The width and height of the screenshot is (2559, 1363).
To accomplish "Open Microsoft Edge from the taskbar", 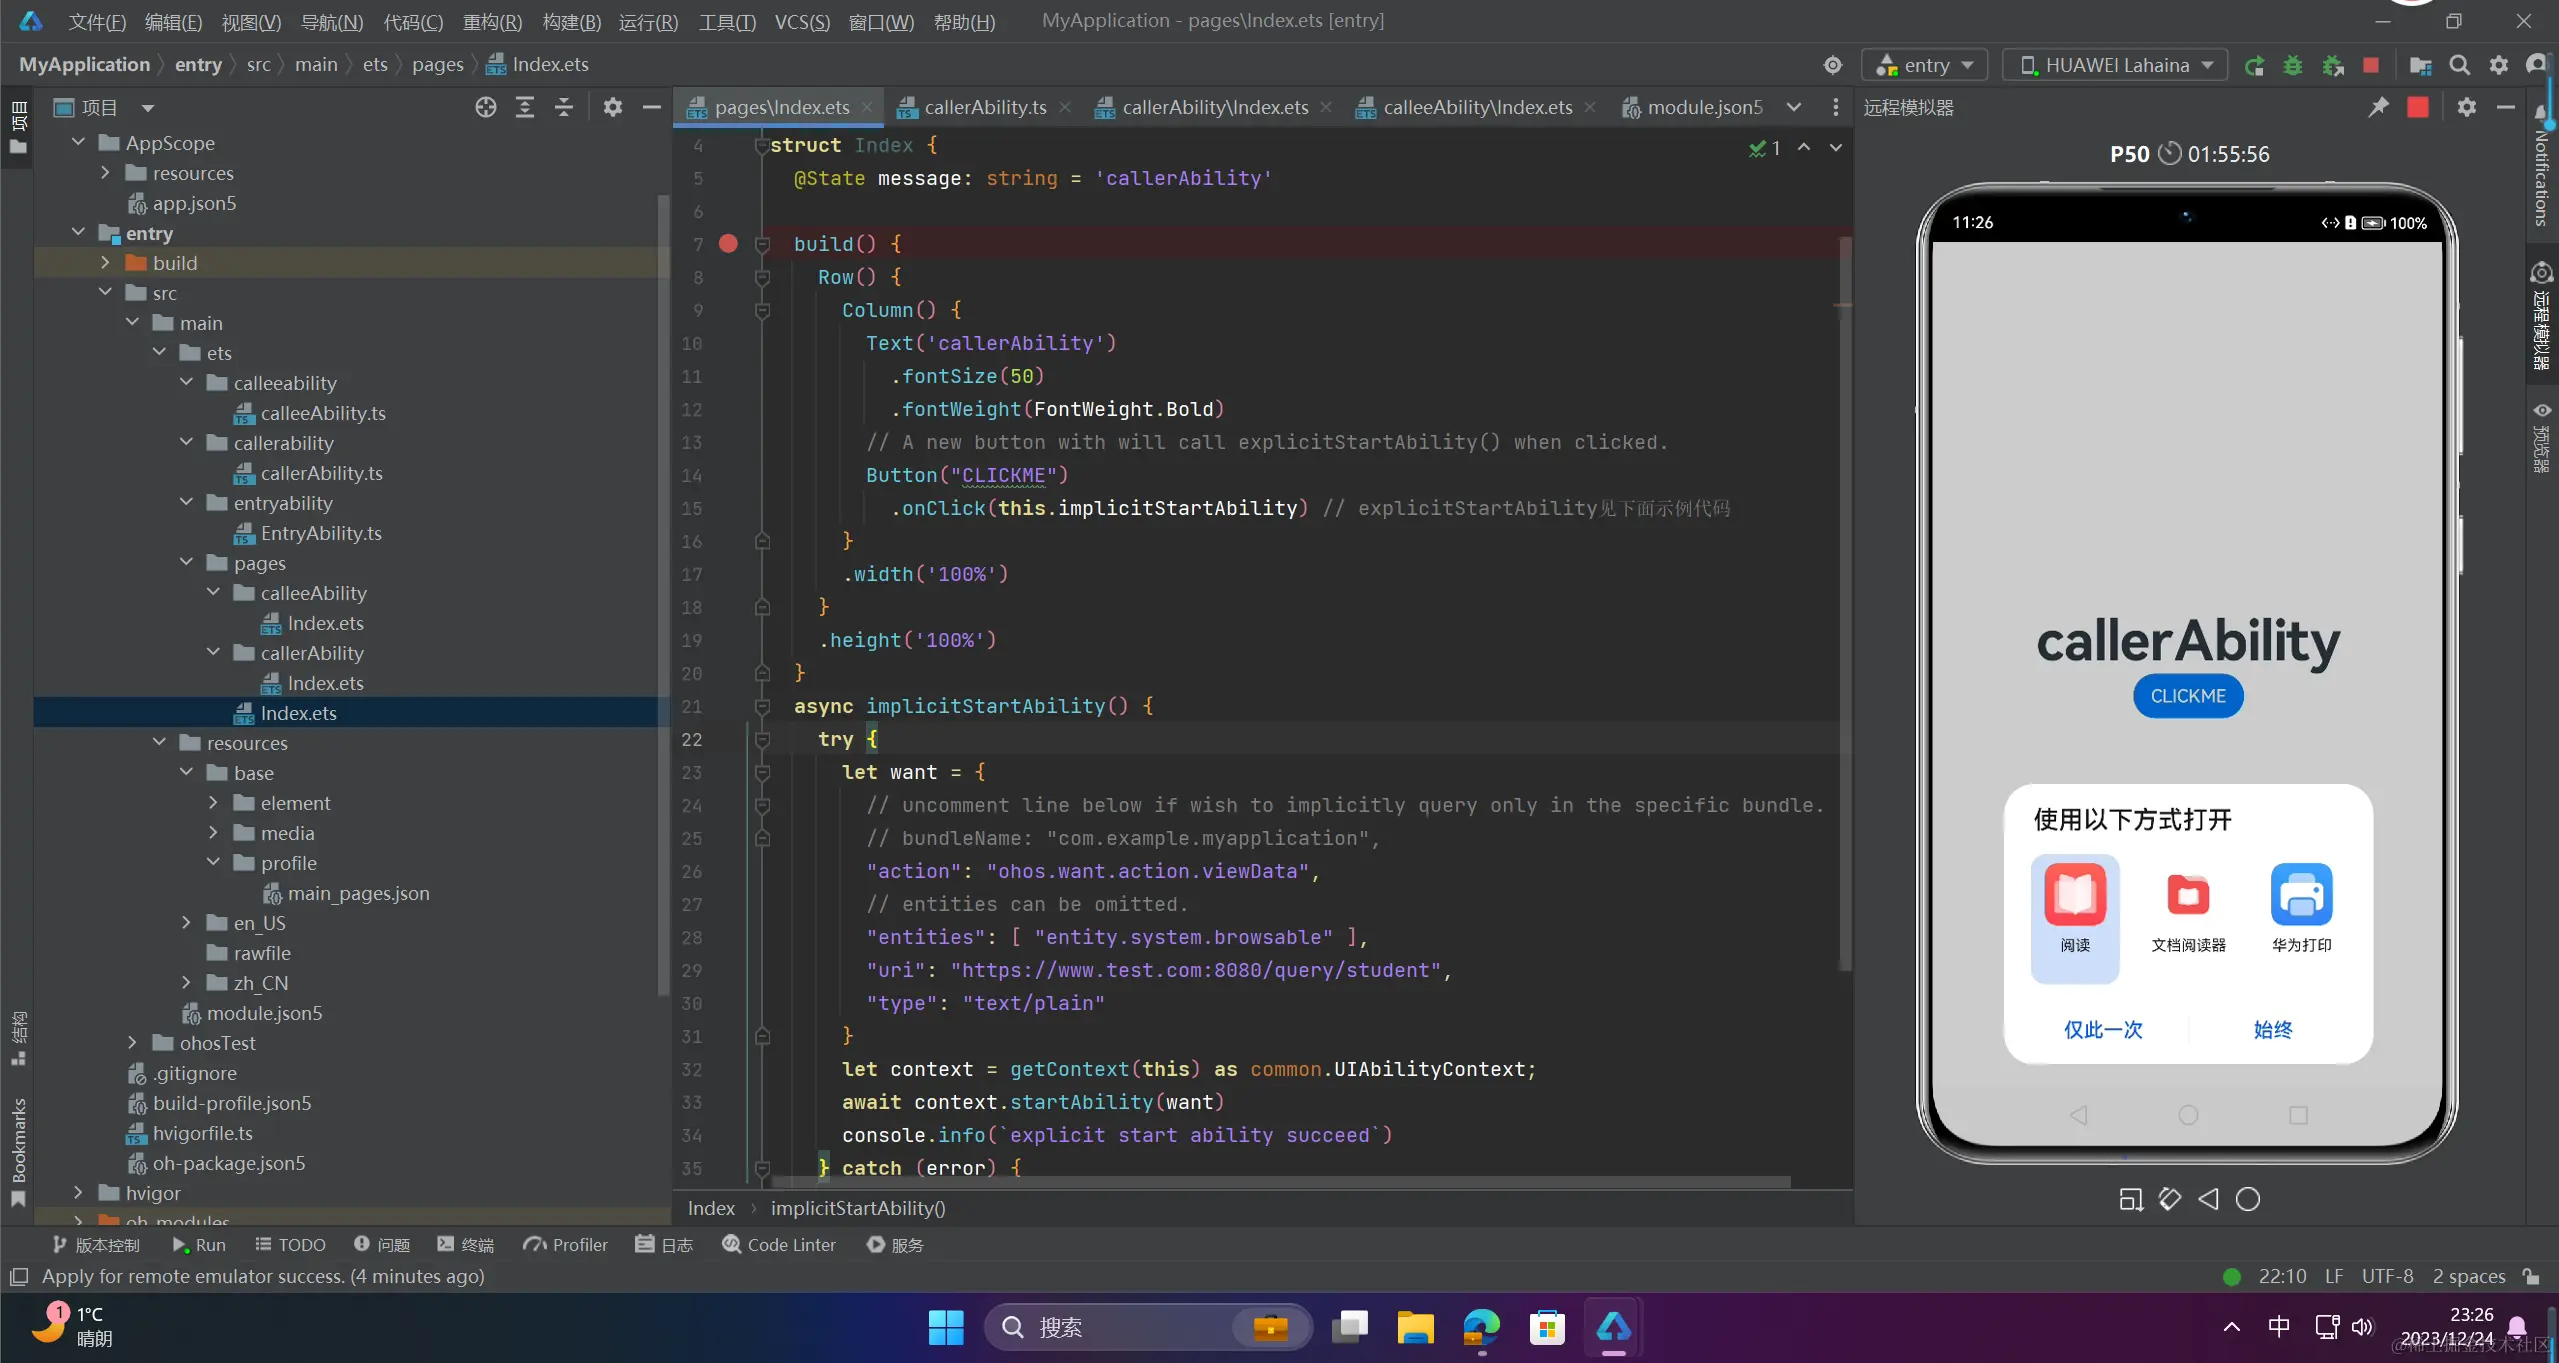I will coord(1480,1327).
